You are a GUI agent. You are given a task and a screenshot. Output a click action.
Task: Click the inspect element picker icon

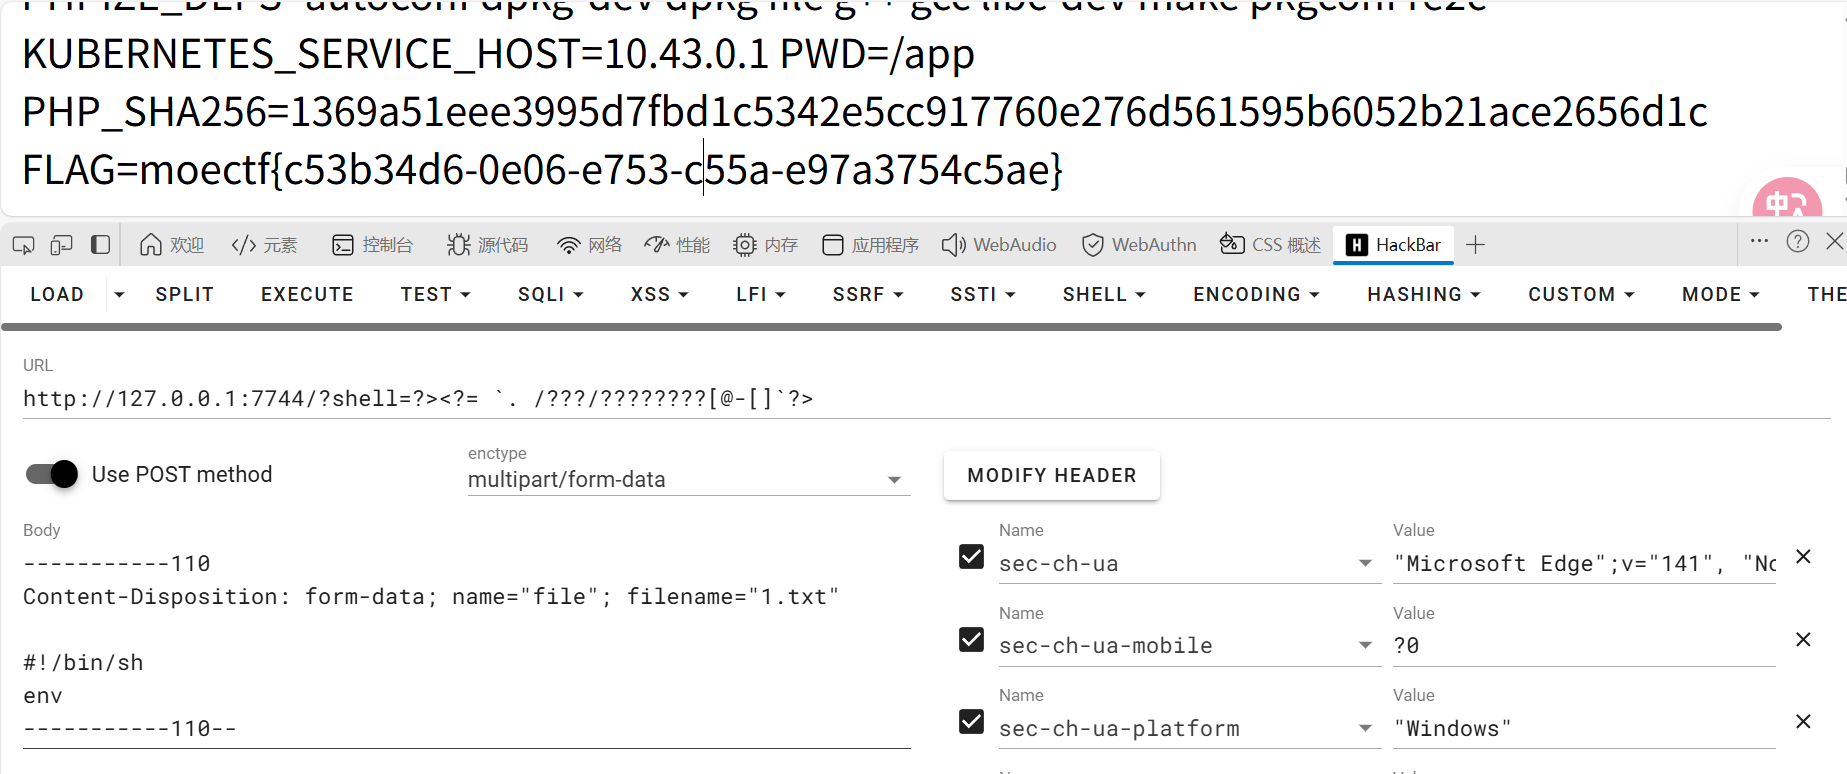23,245
